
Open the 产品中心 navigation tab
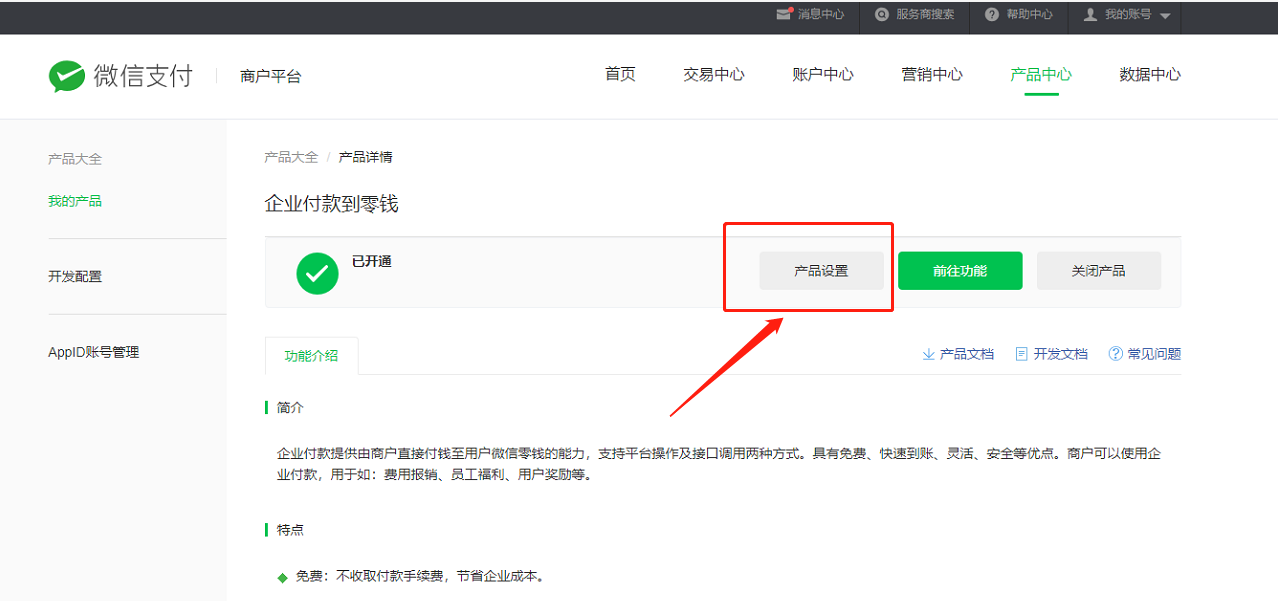pos(1040,75)
